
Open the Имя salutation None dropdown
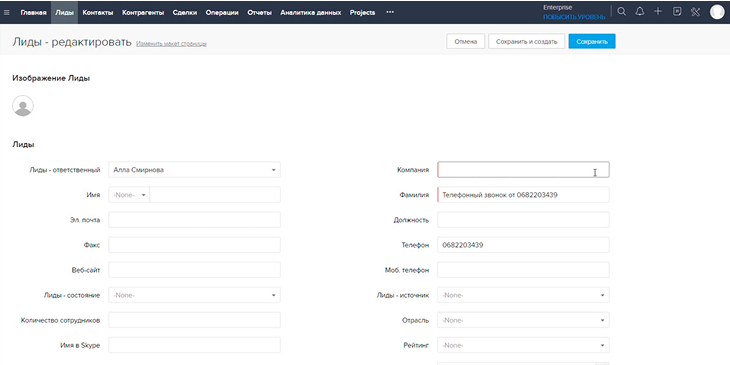129,195
